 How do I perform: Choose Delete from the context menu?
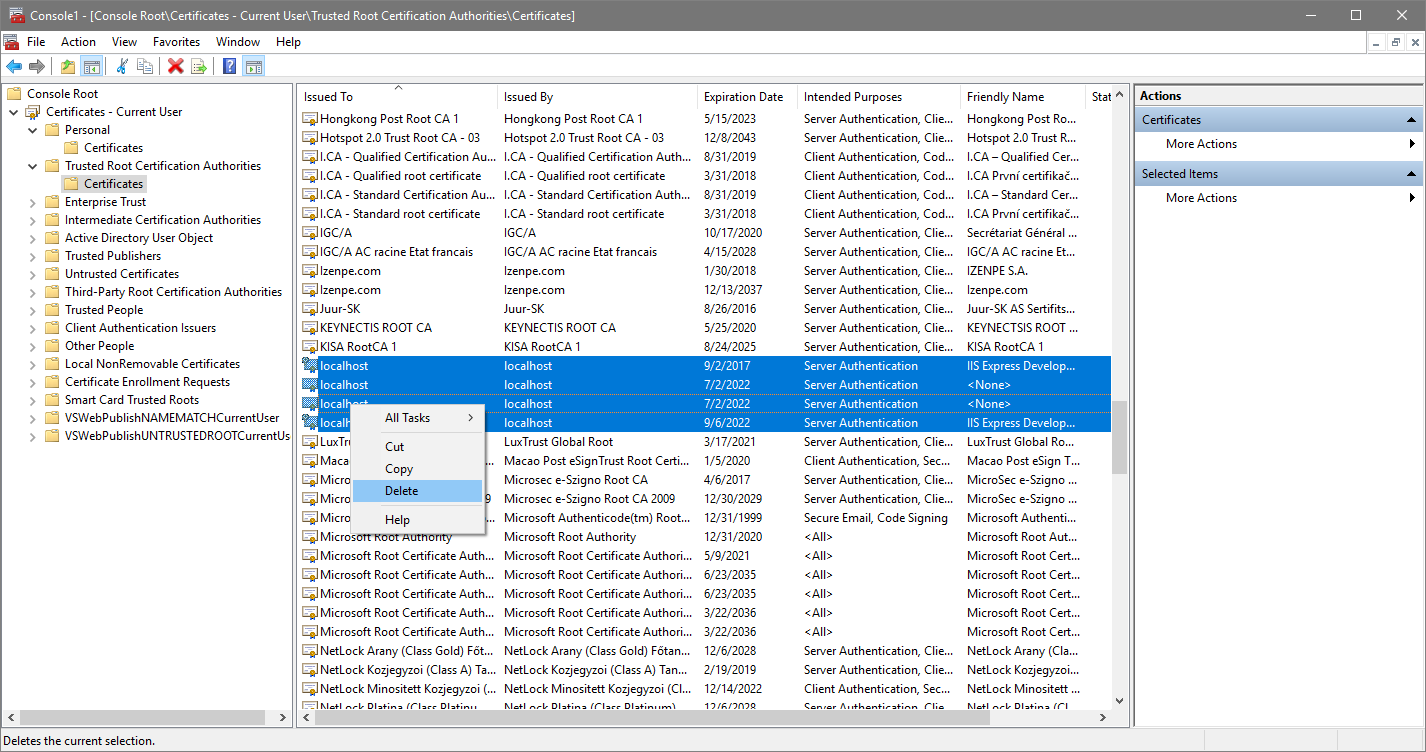418,491
